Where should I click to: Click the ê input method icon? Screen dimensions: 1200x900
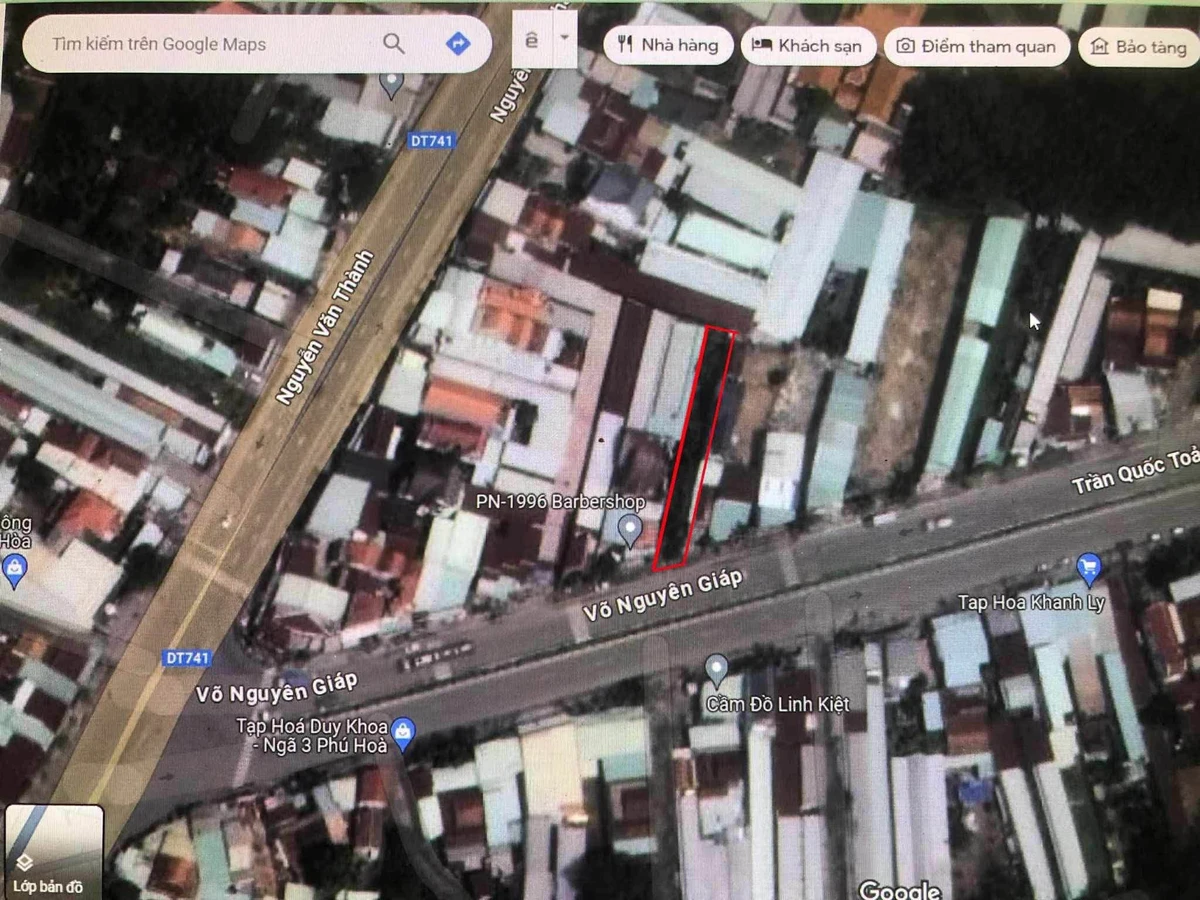click(x=531, y=39)
